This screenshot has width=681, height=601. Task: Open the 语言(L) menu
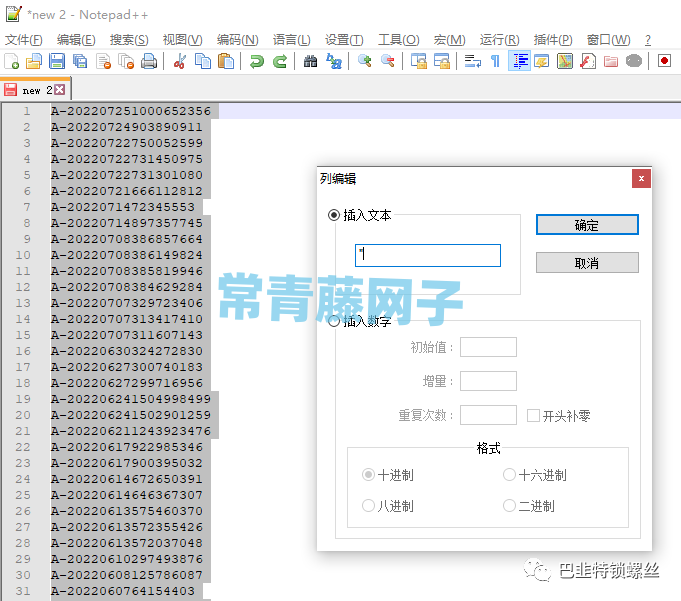(291, 40)
